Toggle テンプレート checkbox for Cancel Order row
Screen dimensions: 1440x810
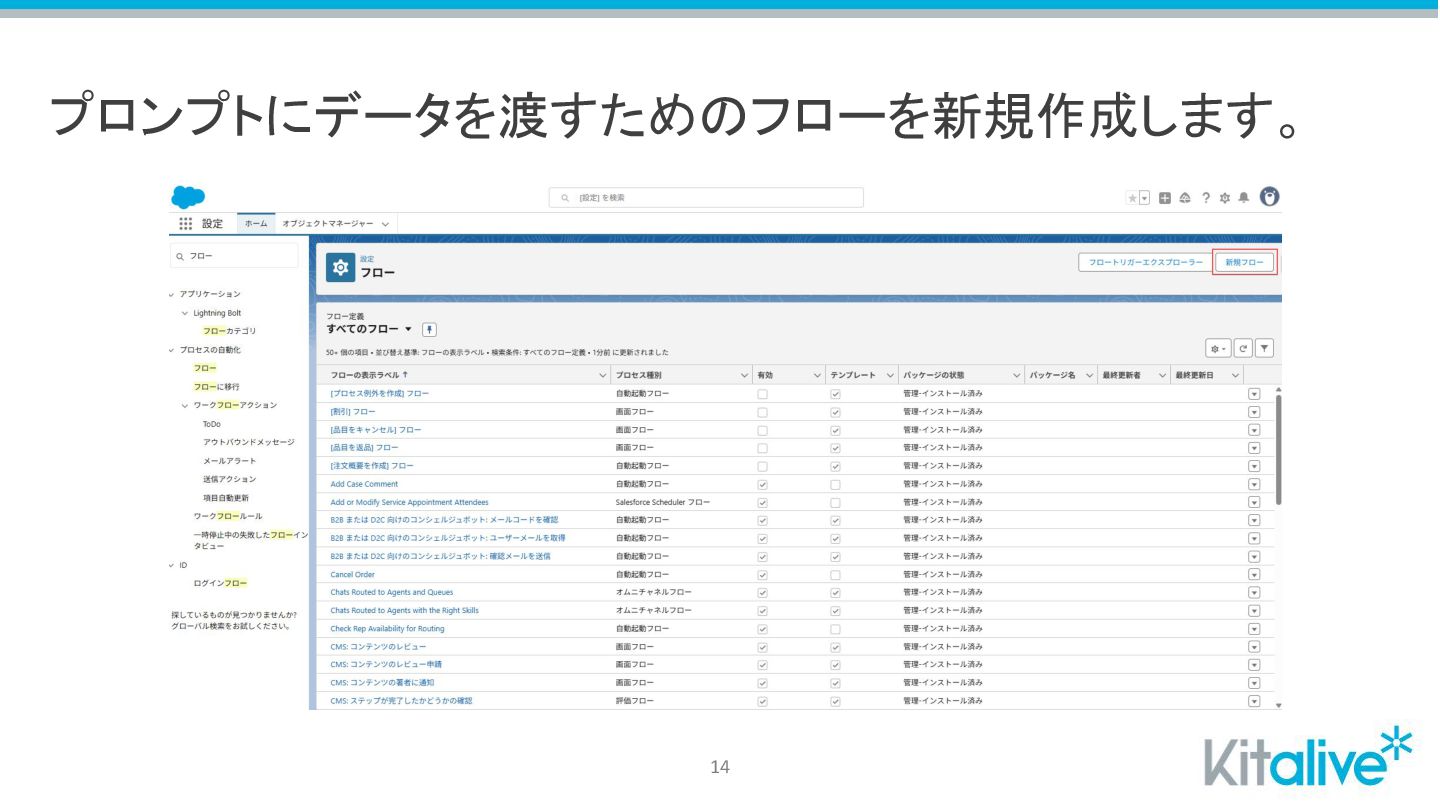click(835, 575)
